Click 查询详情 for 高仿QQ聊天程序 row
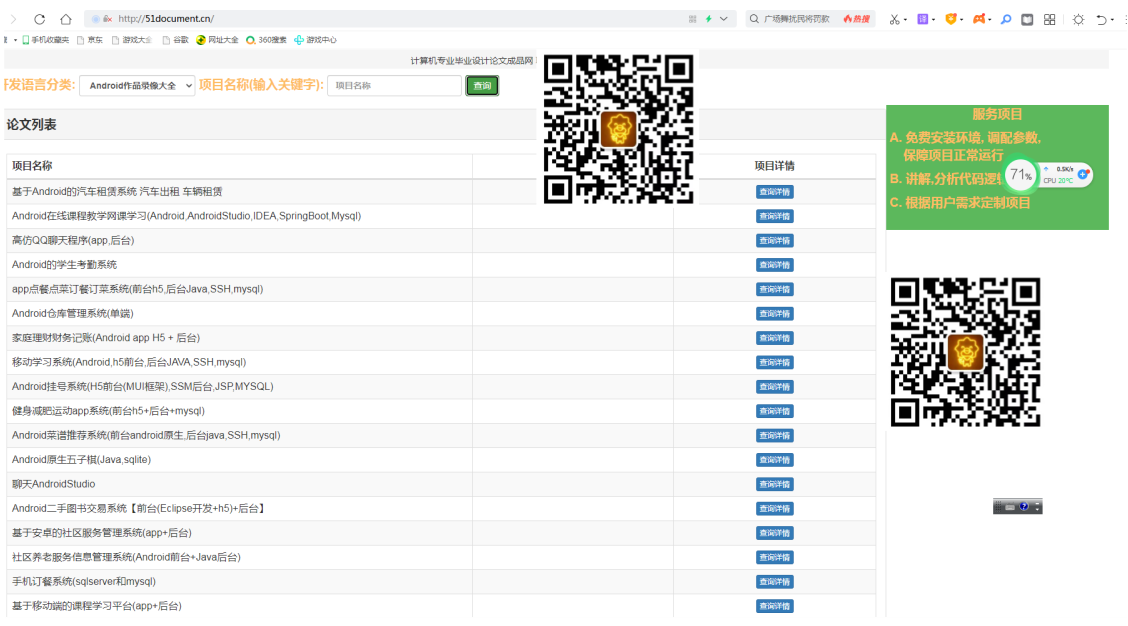This screenshot has width=1128, height=626. [775, 241]
